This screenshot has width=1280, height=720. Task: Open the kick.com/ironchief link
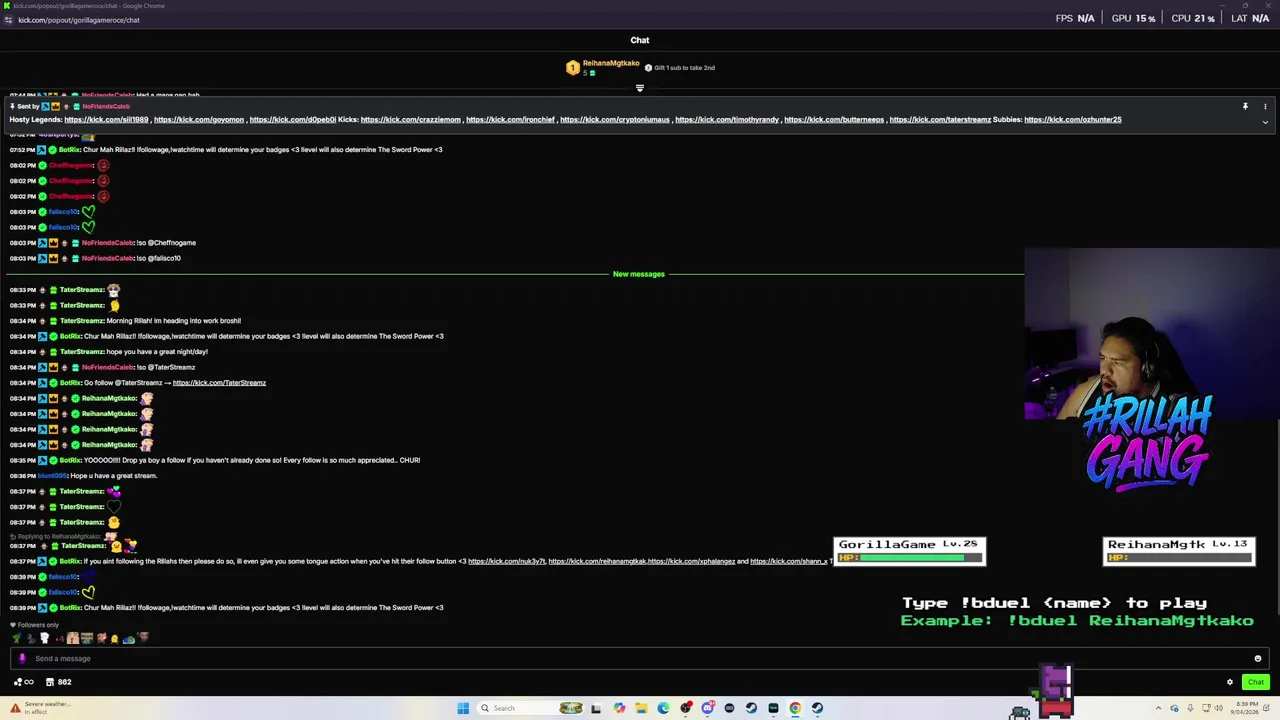(x=510, y=120)
